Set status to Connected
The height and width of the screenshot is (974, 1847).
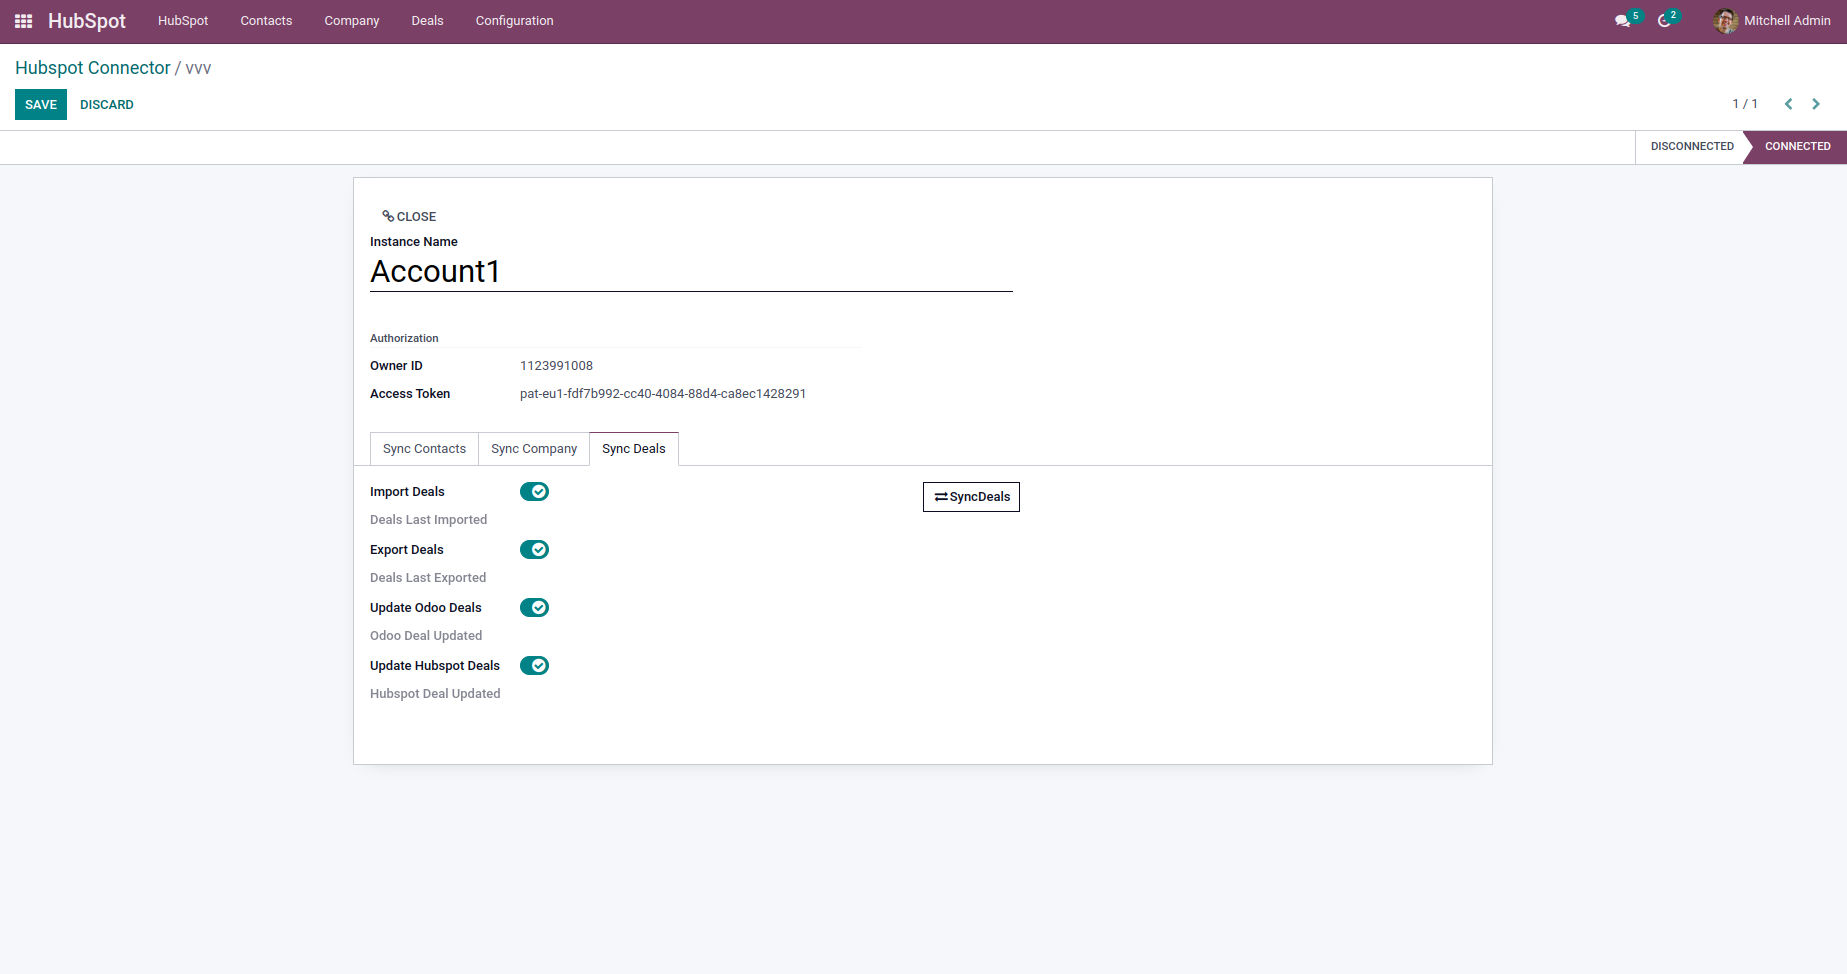[1797, 147]
